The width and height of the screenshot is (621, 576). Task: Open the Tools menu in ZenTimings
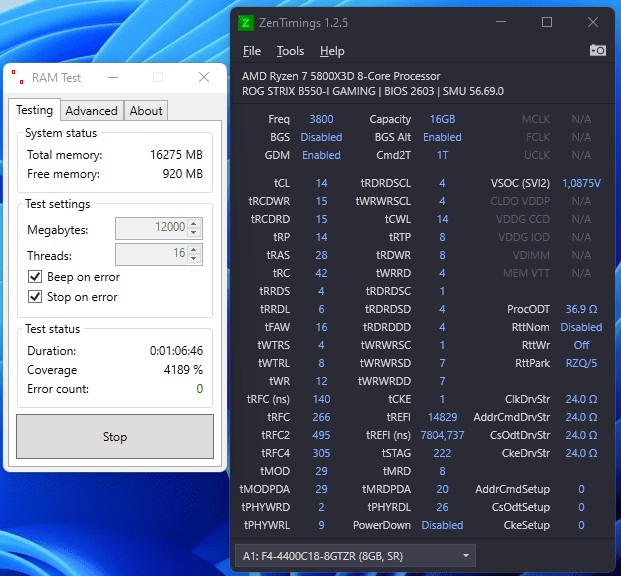point(290,51)
